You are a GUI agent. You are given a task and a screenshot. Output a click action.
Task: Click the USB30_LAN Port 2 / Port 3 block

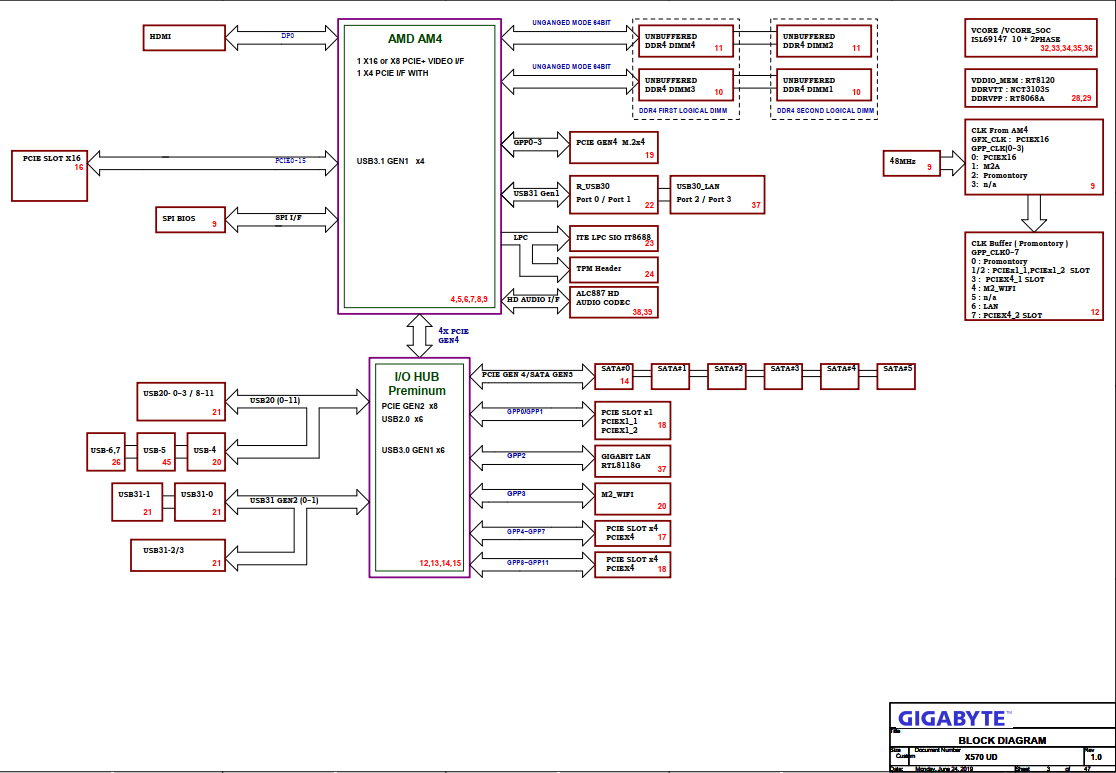(717, 194)
